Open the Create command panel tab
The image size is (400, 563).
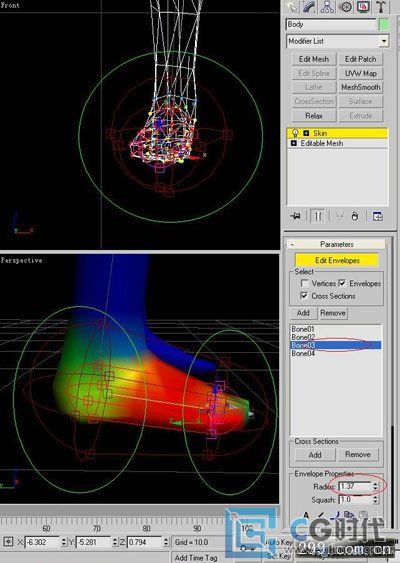[292, 6]
